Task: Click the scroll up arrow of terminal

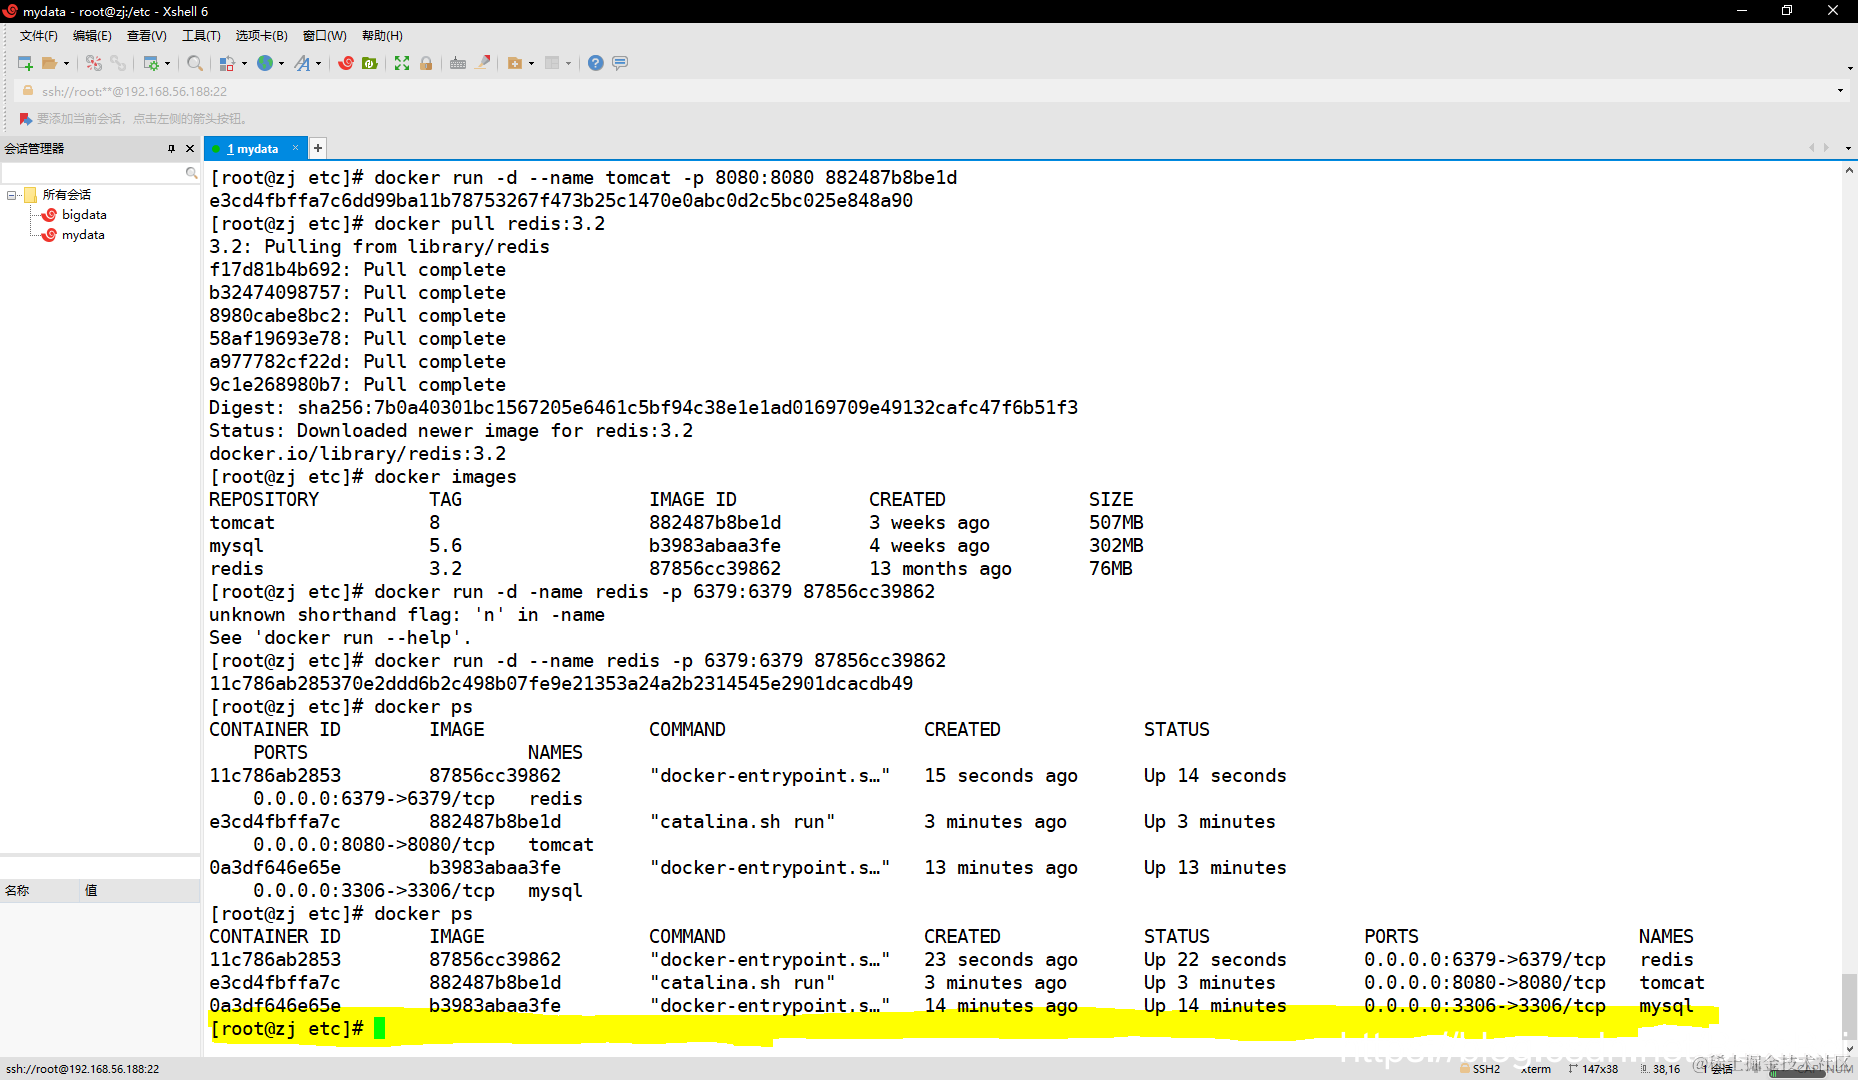Action: [1849, 170]
